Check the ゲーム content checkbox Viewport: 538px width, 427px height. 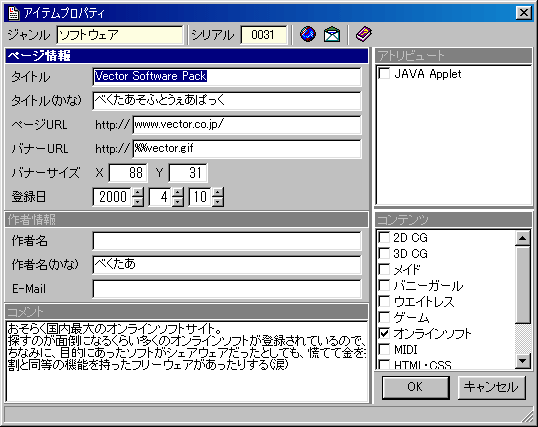(384, 317)
